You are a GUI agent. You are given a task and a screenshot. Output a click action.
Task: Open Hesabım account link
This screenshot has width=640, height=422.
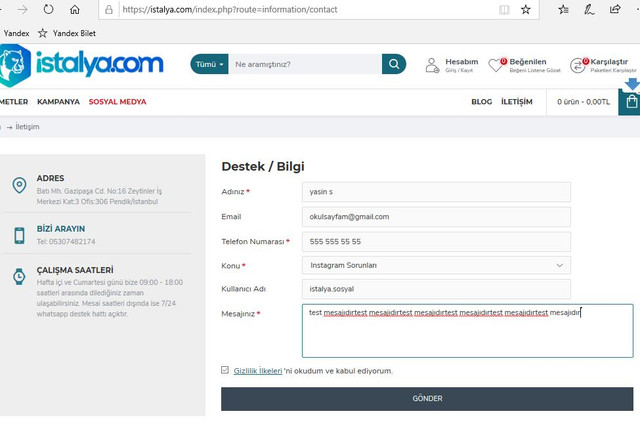[x=461, y=62]
